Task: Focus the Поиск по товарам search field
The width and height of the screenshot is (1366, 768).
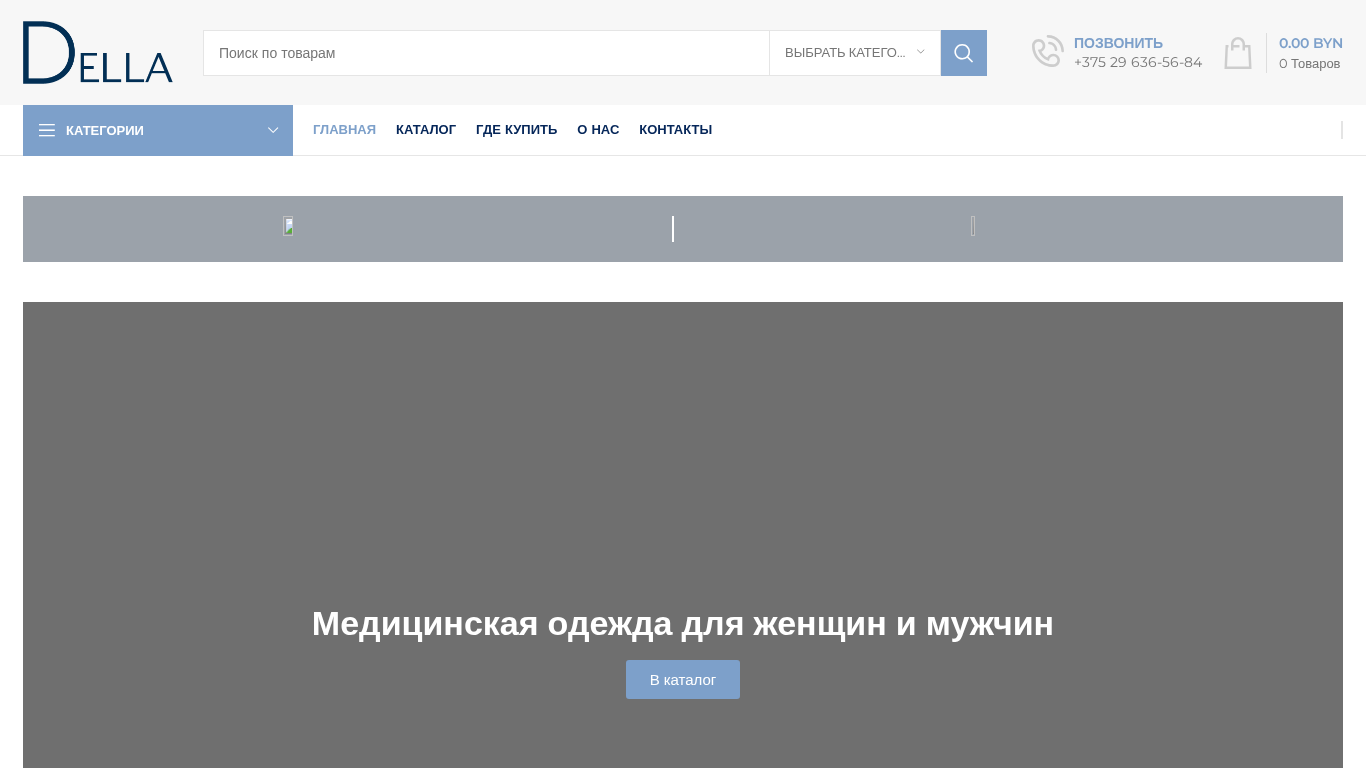Action: tap(486, 53)
